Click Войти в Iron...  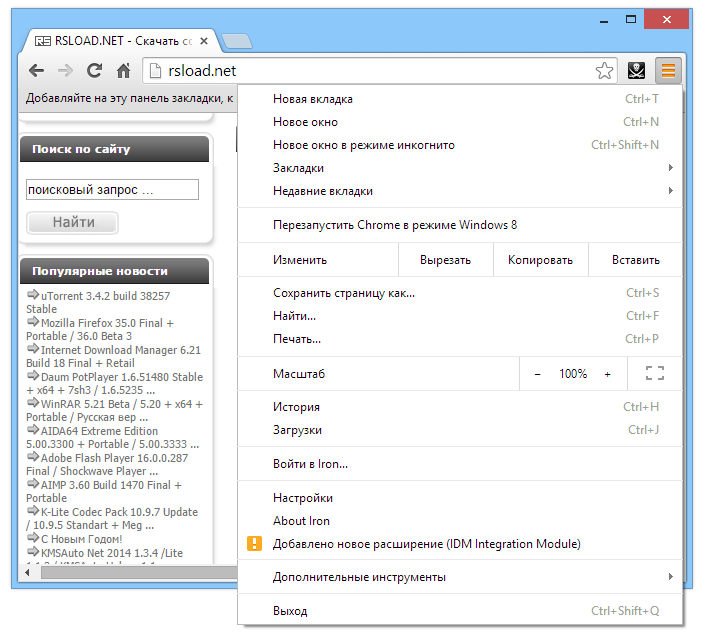[x=460, y=464]
